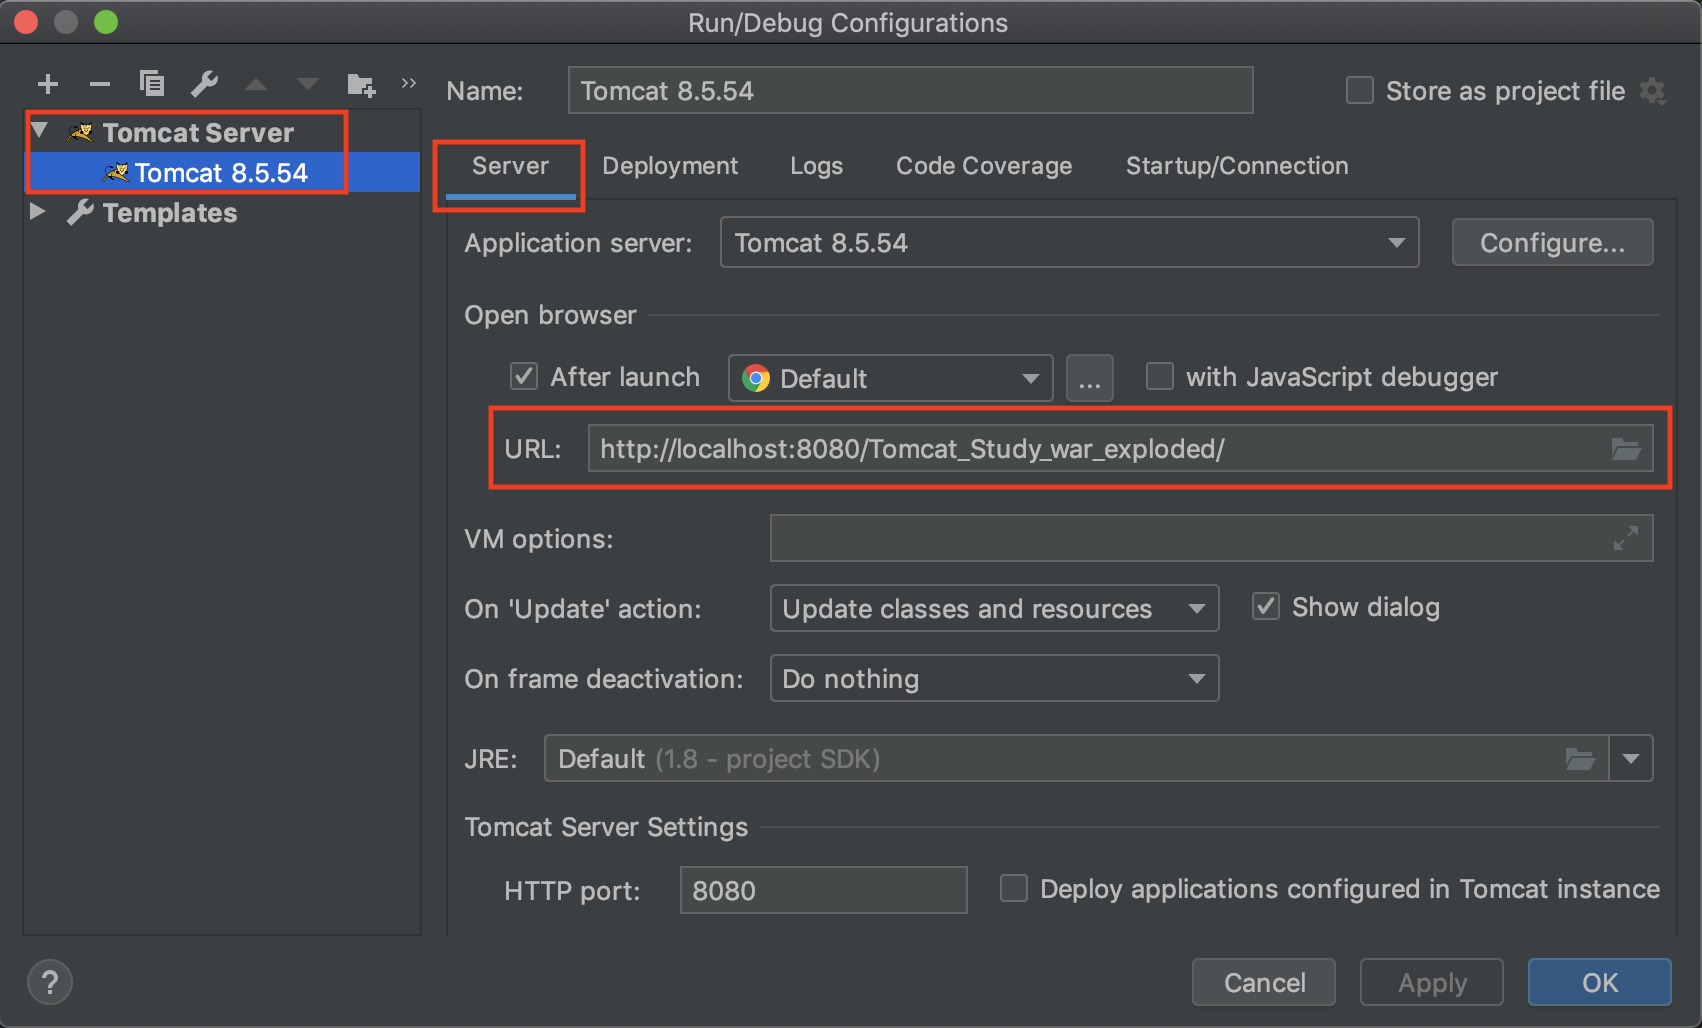This screenshot has height=1028, width=1702.
Task: Click the Configure... button
Action: (x=1552, y=243)
